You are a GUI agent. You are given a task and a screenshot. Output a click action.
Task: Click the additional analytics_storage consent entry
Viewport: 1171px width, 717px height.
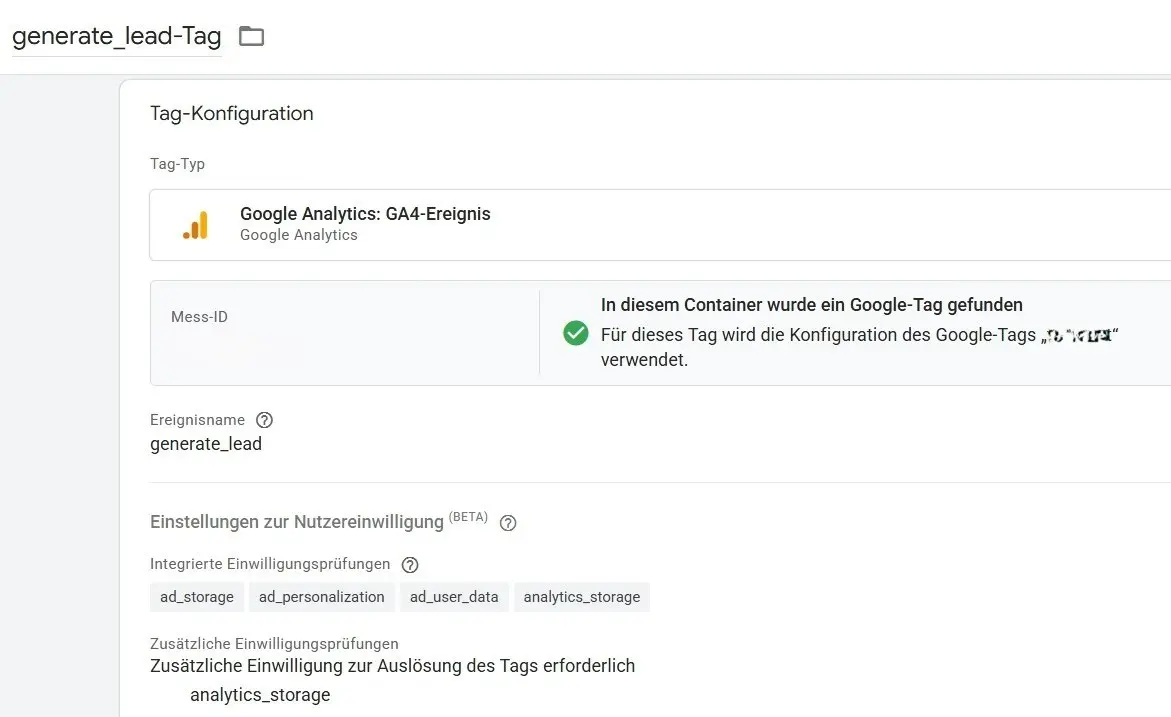[259, 694]
